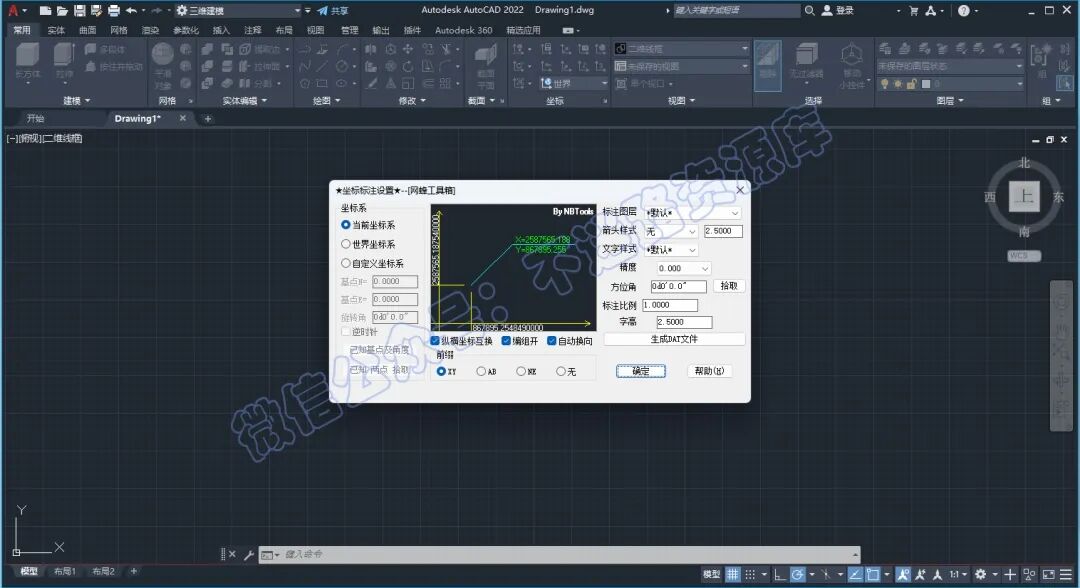1080x588 pixels.
Task: Uncheck the 自动换向 checkbox
Action: (552, 341)
